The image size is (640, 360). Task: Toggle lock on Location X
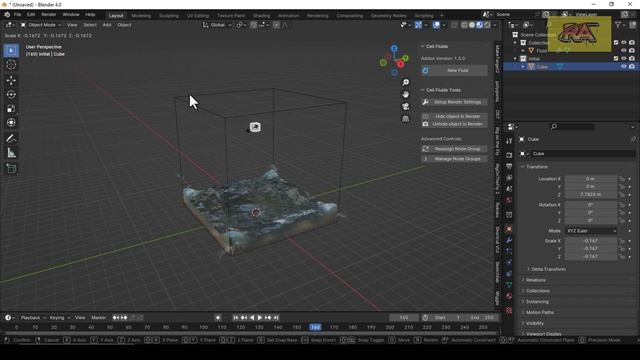coord(622,179)
